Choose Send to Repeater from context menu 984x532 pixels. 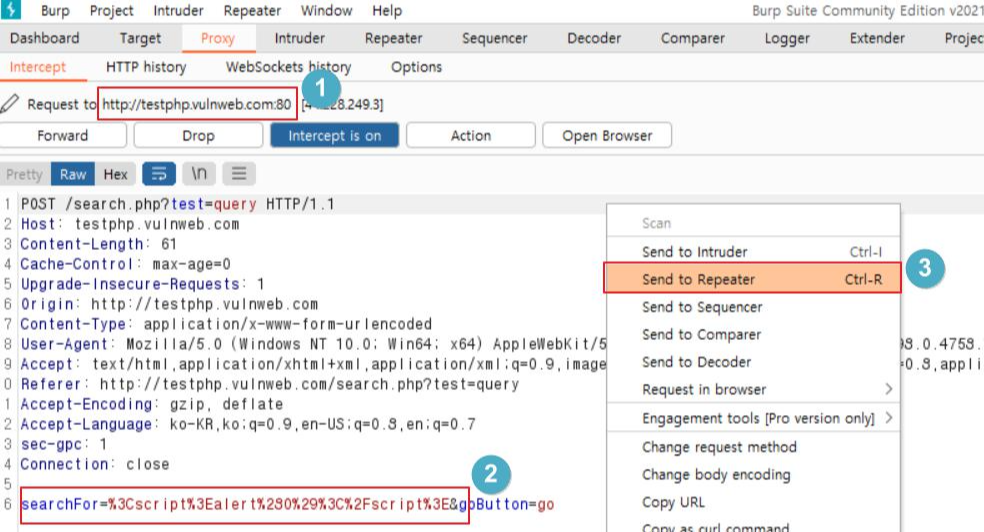(752, 279)
